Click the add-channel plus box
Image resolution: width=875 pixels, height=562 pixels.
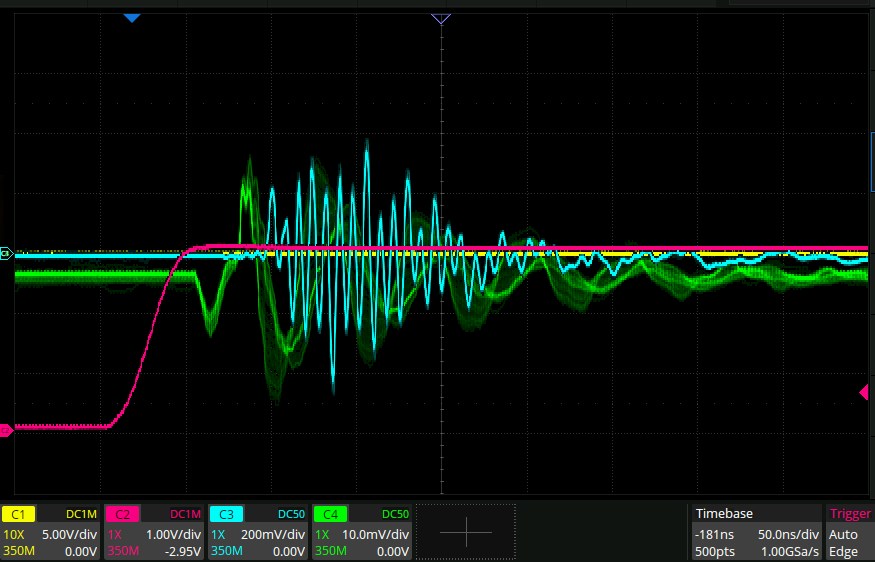[x=466, y=532]
